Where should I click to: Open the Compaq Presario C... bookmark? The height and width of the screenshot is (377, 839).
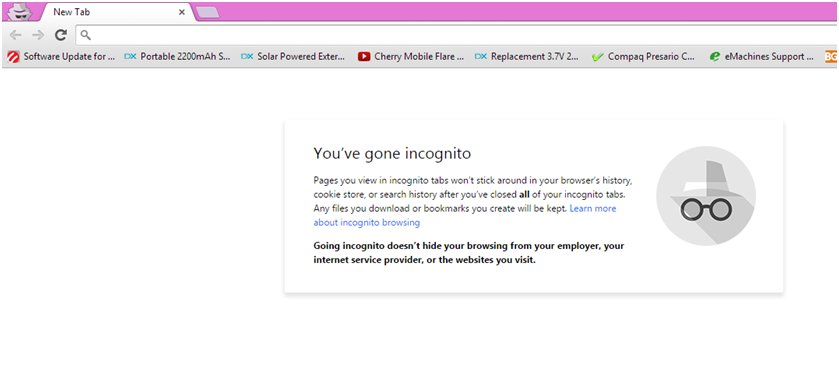[644, 56]
